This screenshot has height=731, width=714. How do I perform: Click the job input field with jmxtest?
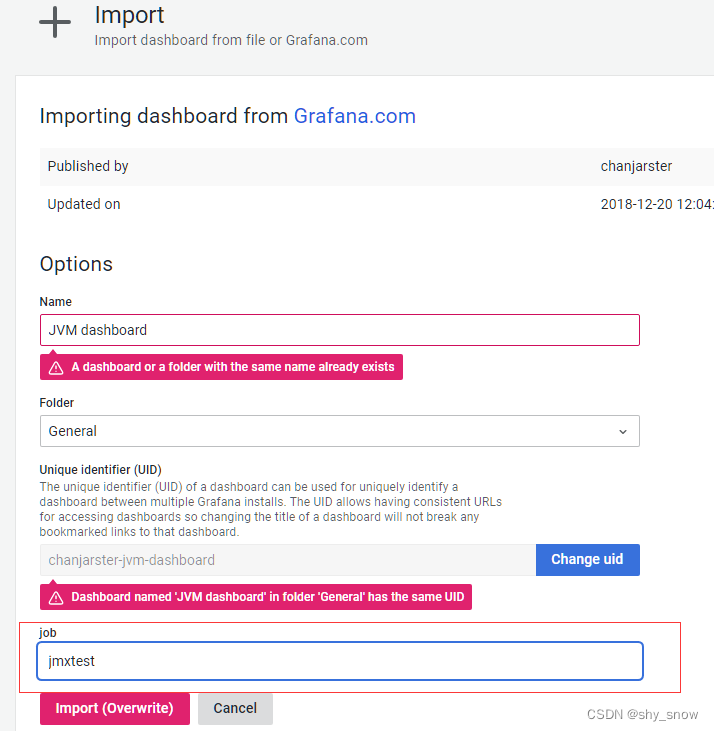click(340, 661)
